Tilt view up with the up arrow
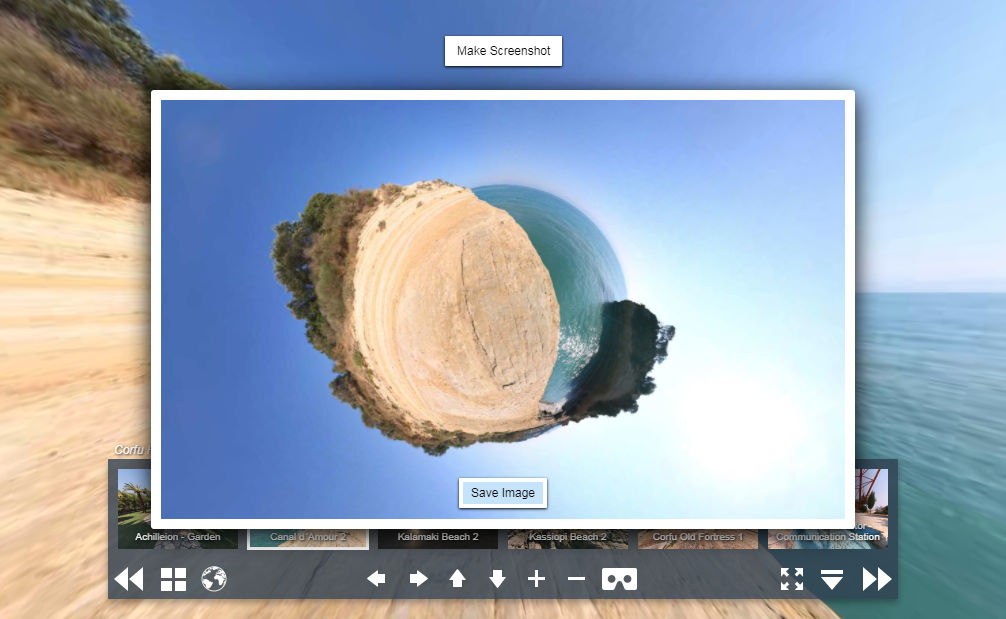1006x619 pixels. 457,579
